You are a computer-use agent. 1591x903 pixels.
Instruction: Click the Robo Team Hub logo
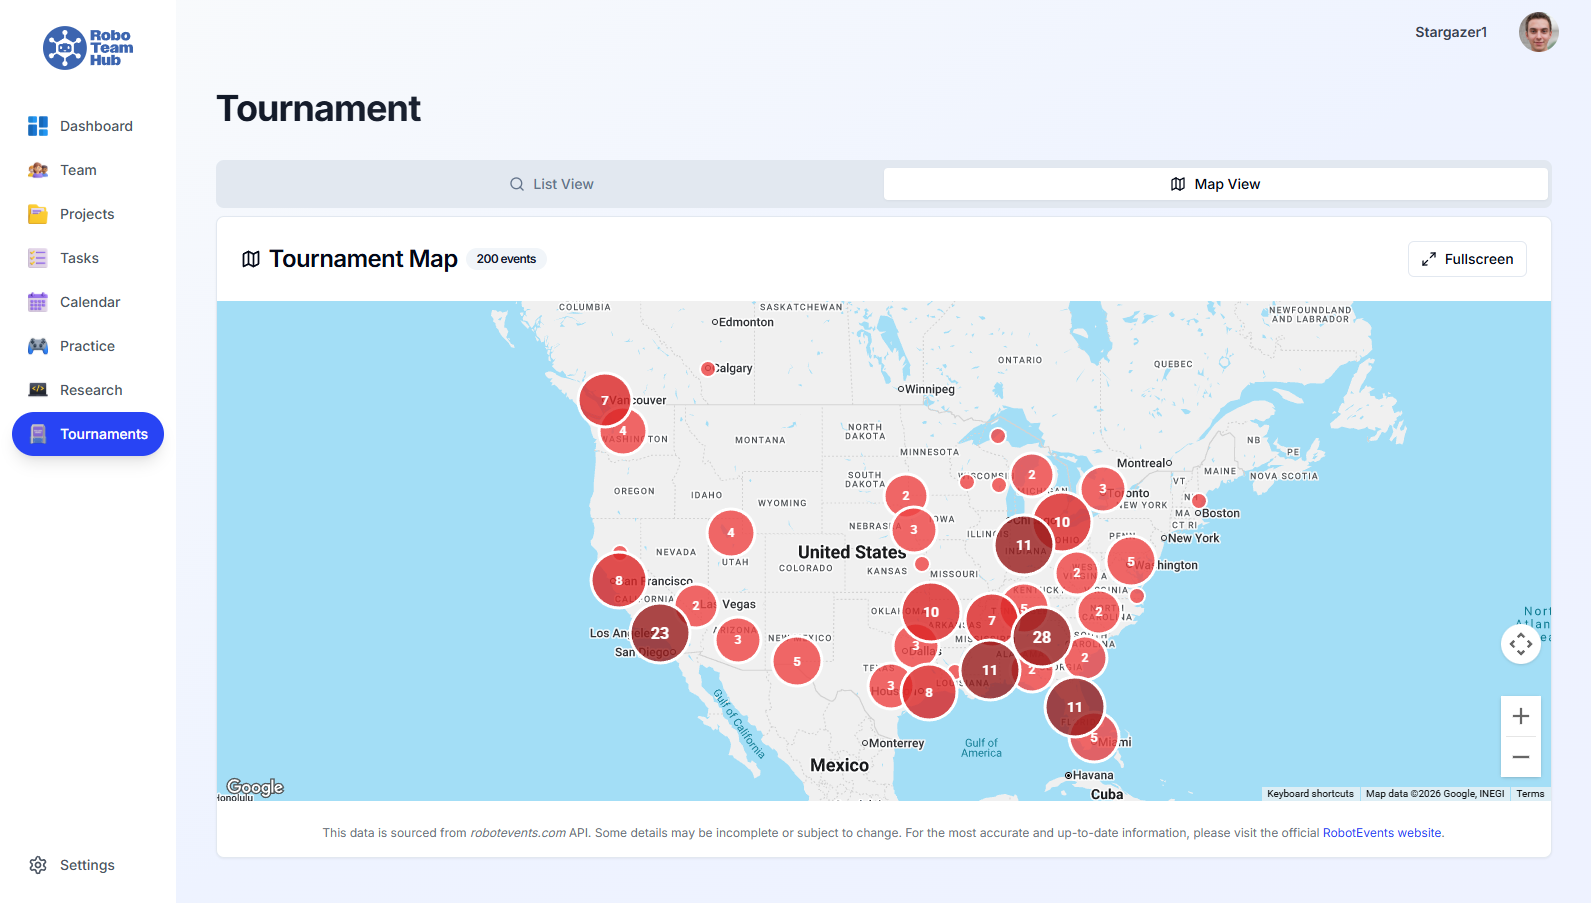pyautogui.click(x=88, y=48)
